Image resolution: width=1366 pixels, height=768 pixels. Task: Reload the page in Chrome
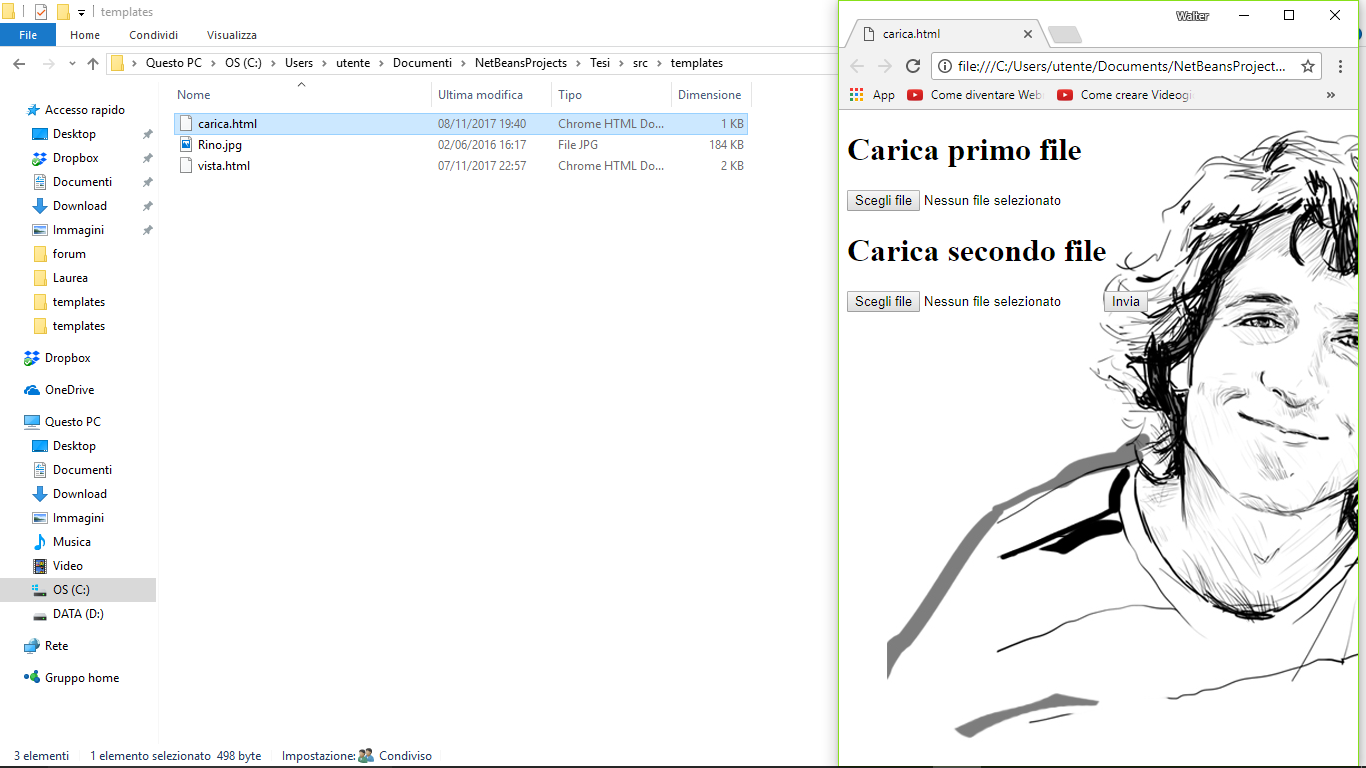[912, 66]
